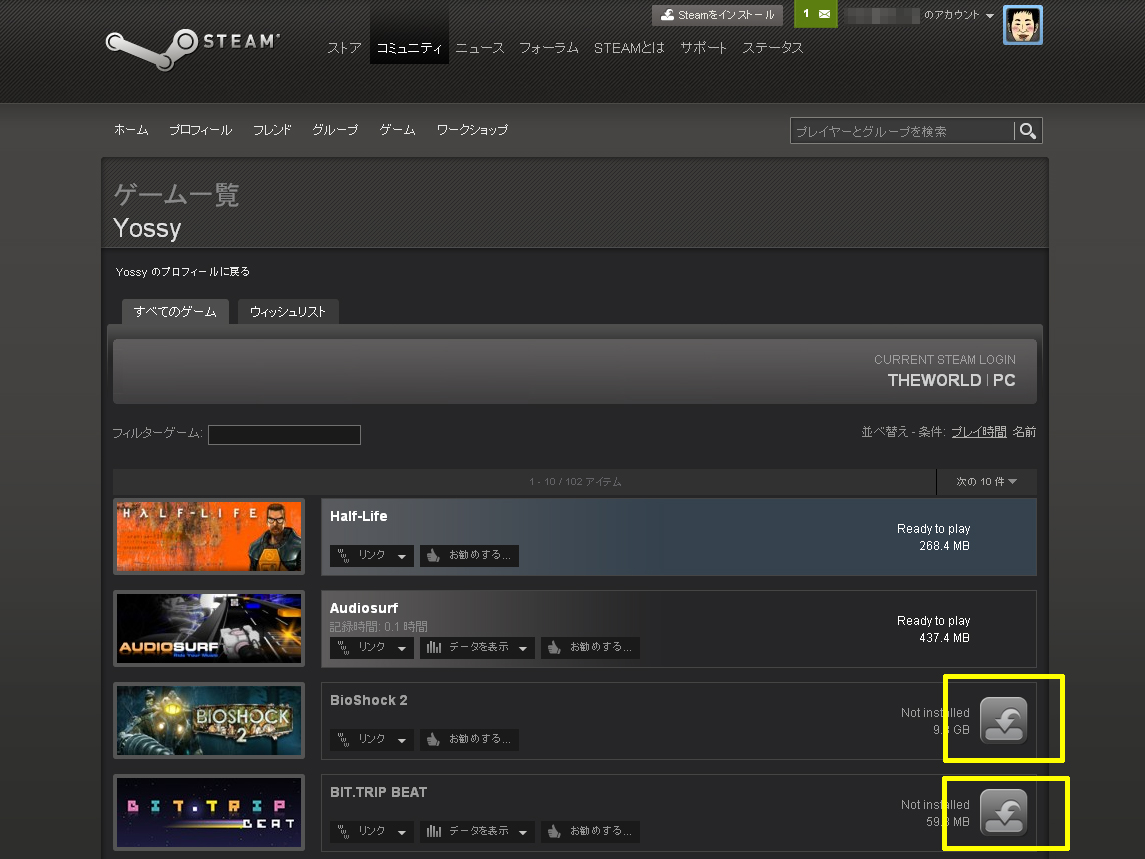1145x859 pixels.
Task: Click Yossy のプロフィールに戻る link
Action: 183,272
